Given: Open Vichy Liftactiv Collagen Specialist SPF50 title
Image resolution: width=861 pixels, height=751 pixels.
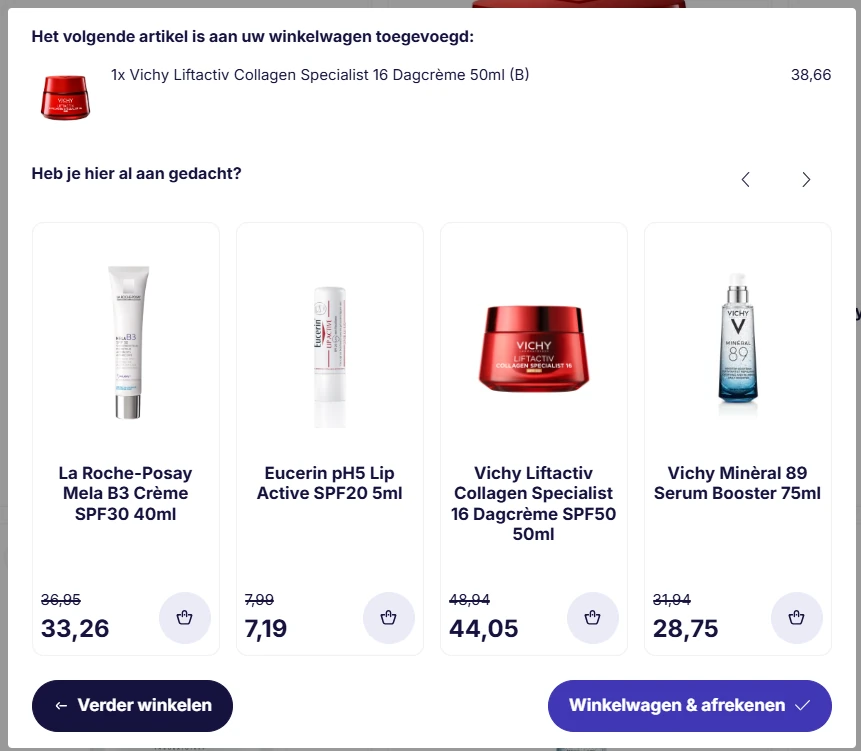Looking at the screenshot, I should 533,503.
